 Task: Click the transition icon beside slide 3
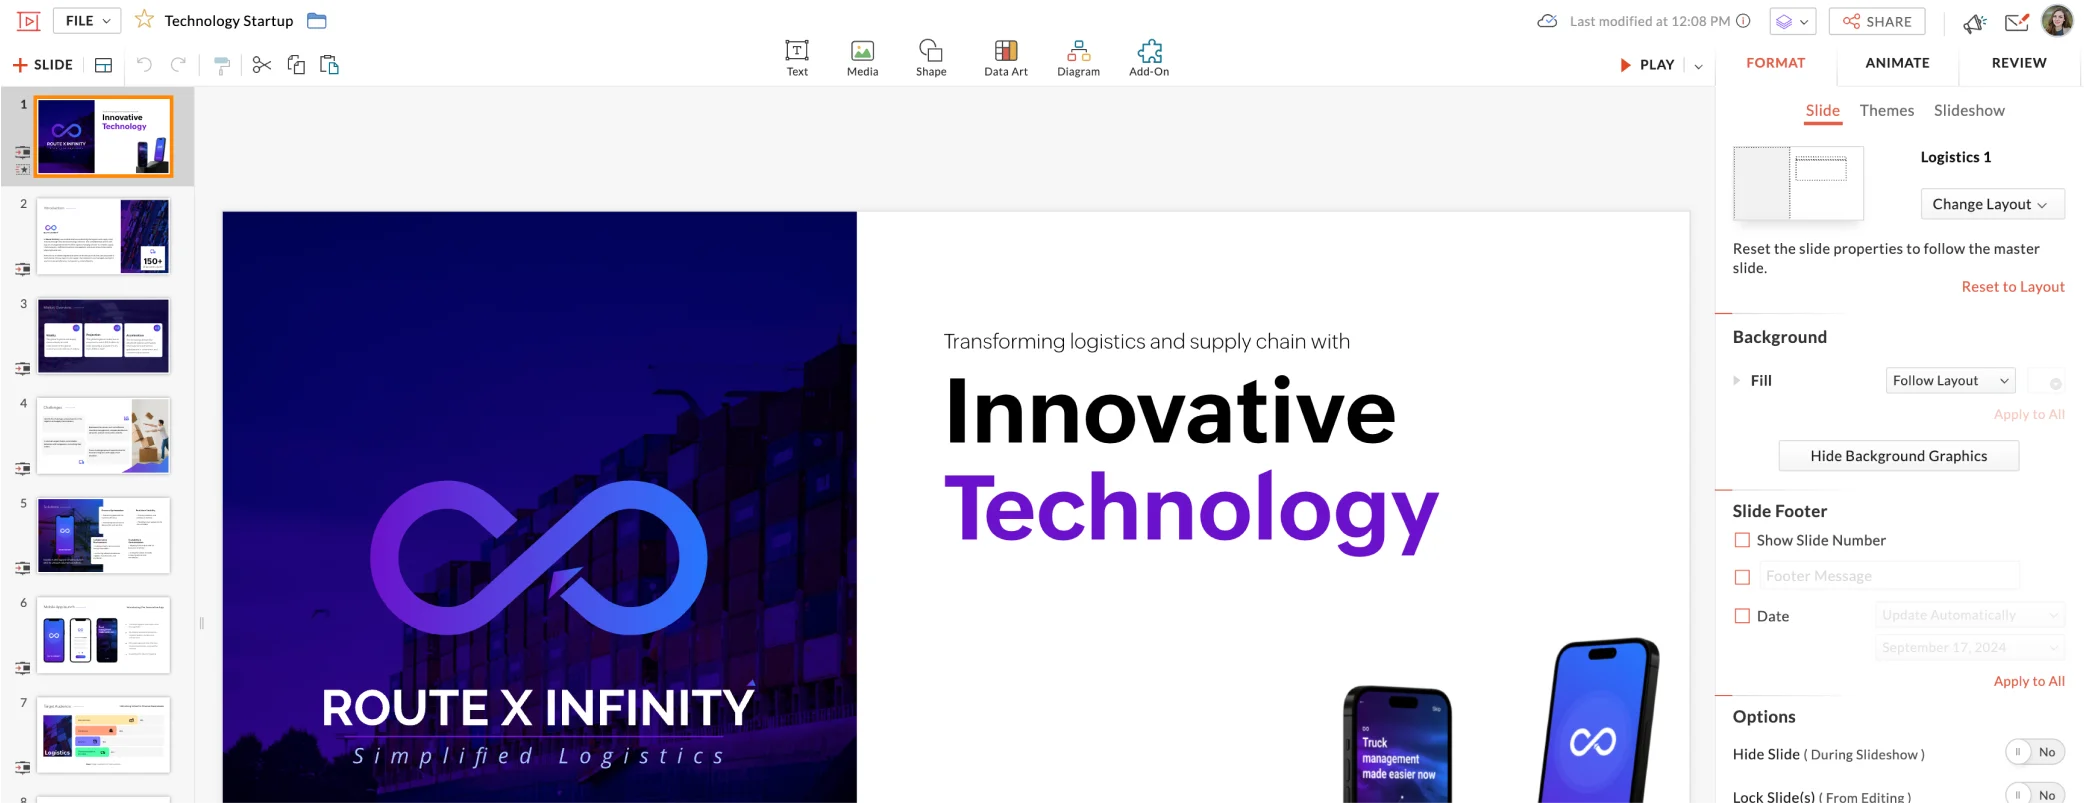22,368
